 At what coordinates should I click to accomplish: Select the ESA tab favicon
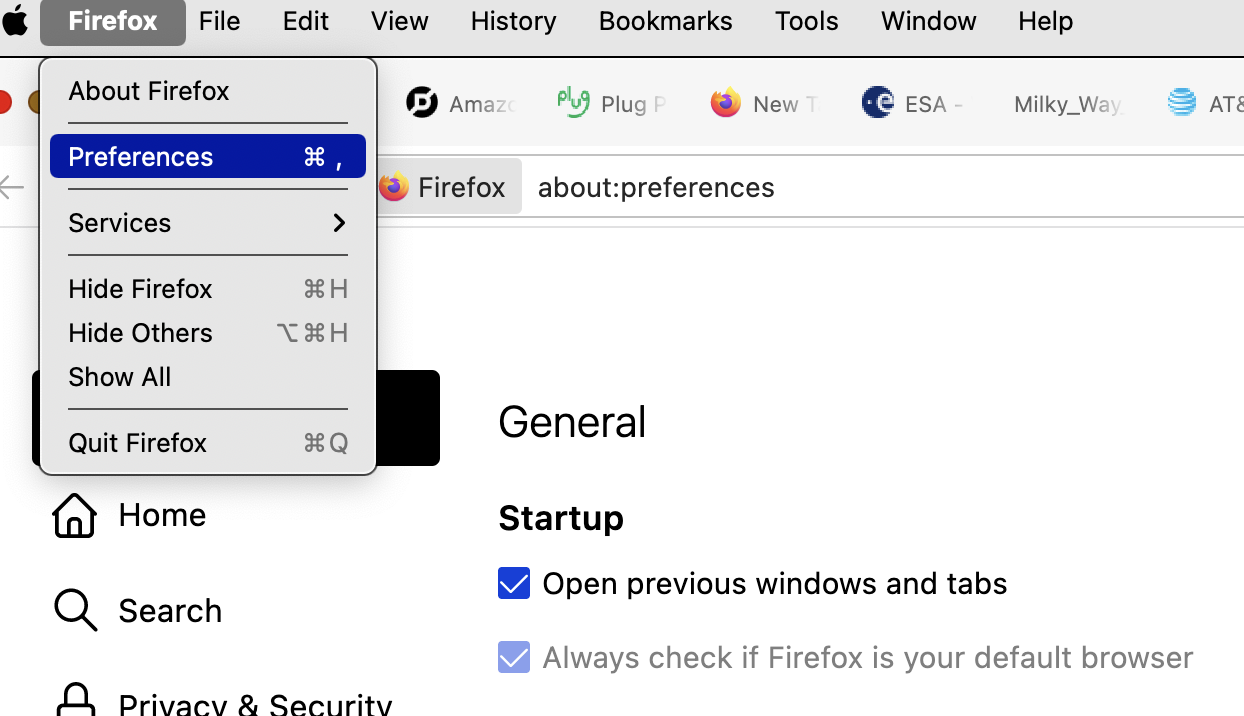(877, 102)
